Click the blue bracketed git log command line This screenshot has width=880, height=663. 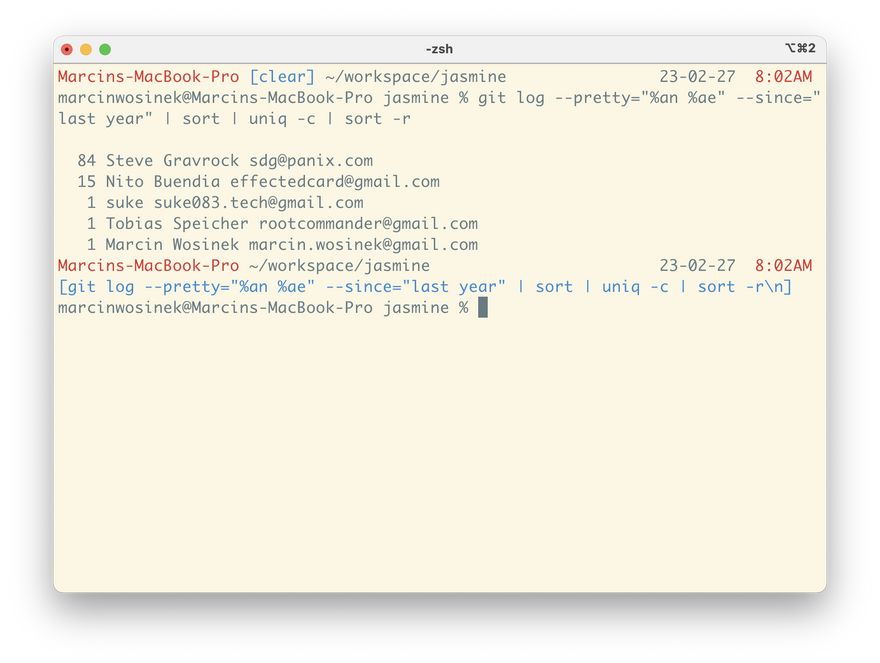[425, 287]
